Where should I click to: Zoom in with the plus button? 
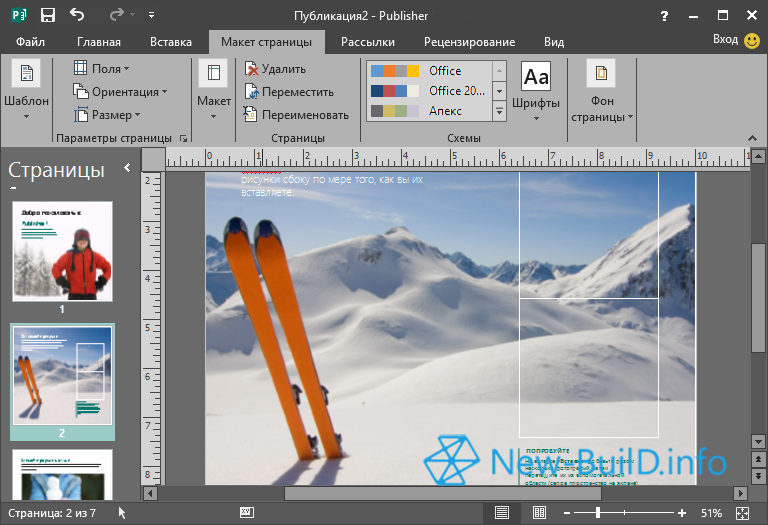point(682,513)
